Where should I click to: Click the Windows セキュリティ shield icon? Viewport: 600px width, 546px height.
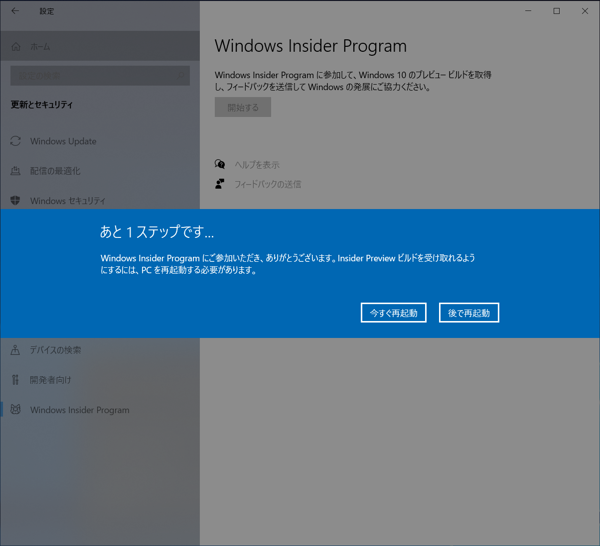point(16,200)
